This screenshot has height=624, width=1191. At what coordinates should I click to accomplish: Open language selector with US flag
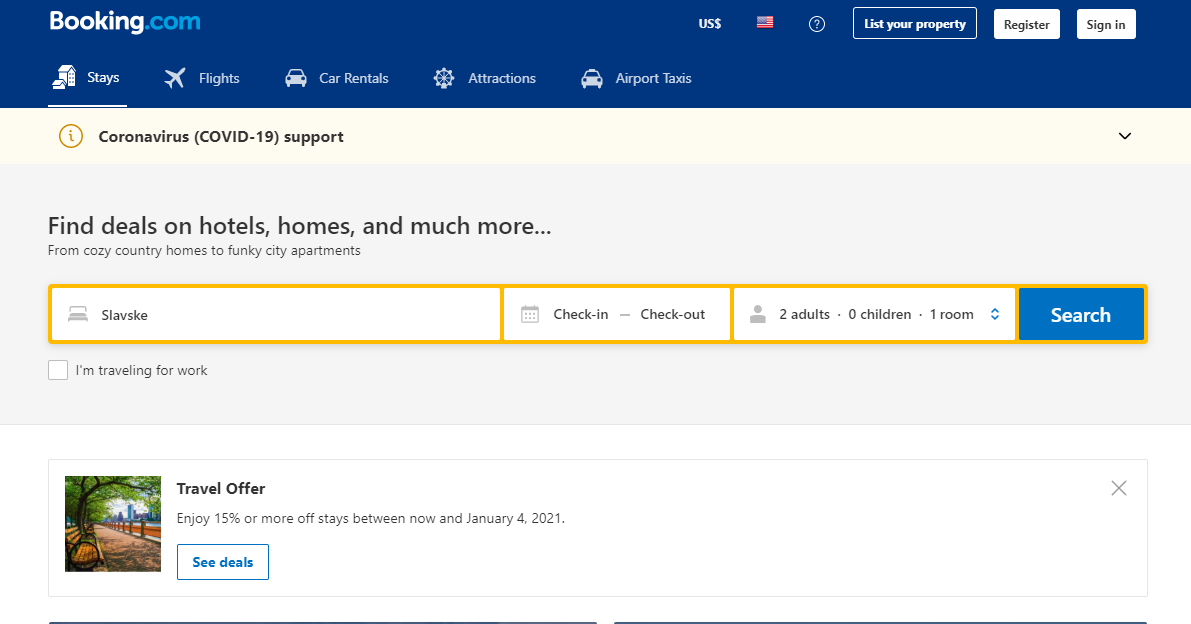765,23
